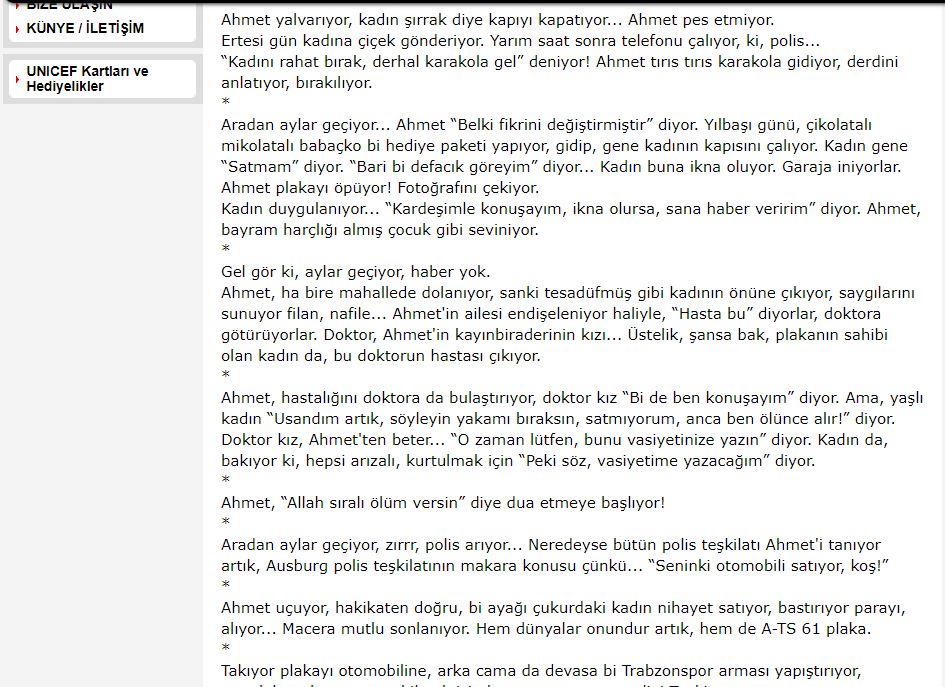The height and width of the screenshot is (687, 945).
Task: Click the line starting "Ahmet, hastalığını doktora da bulaştırıyor"
Action: 572,398
